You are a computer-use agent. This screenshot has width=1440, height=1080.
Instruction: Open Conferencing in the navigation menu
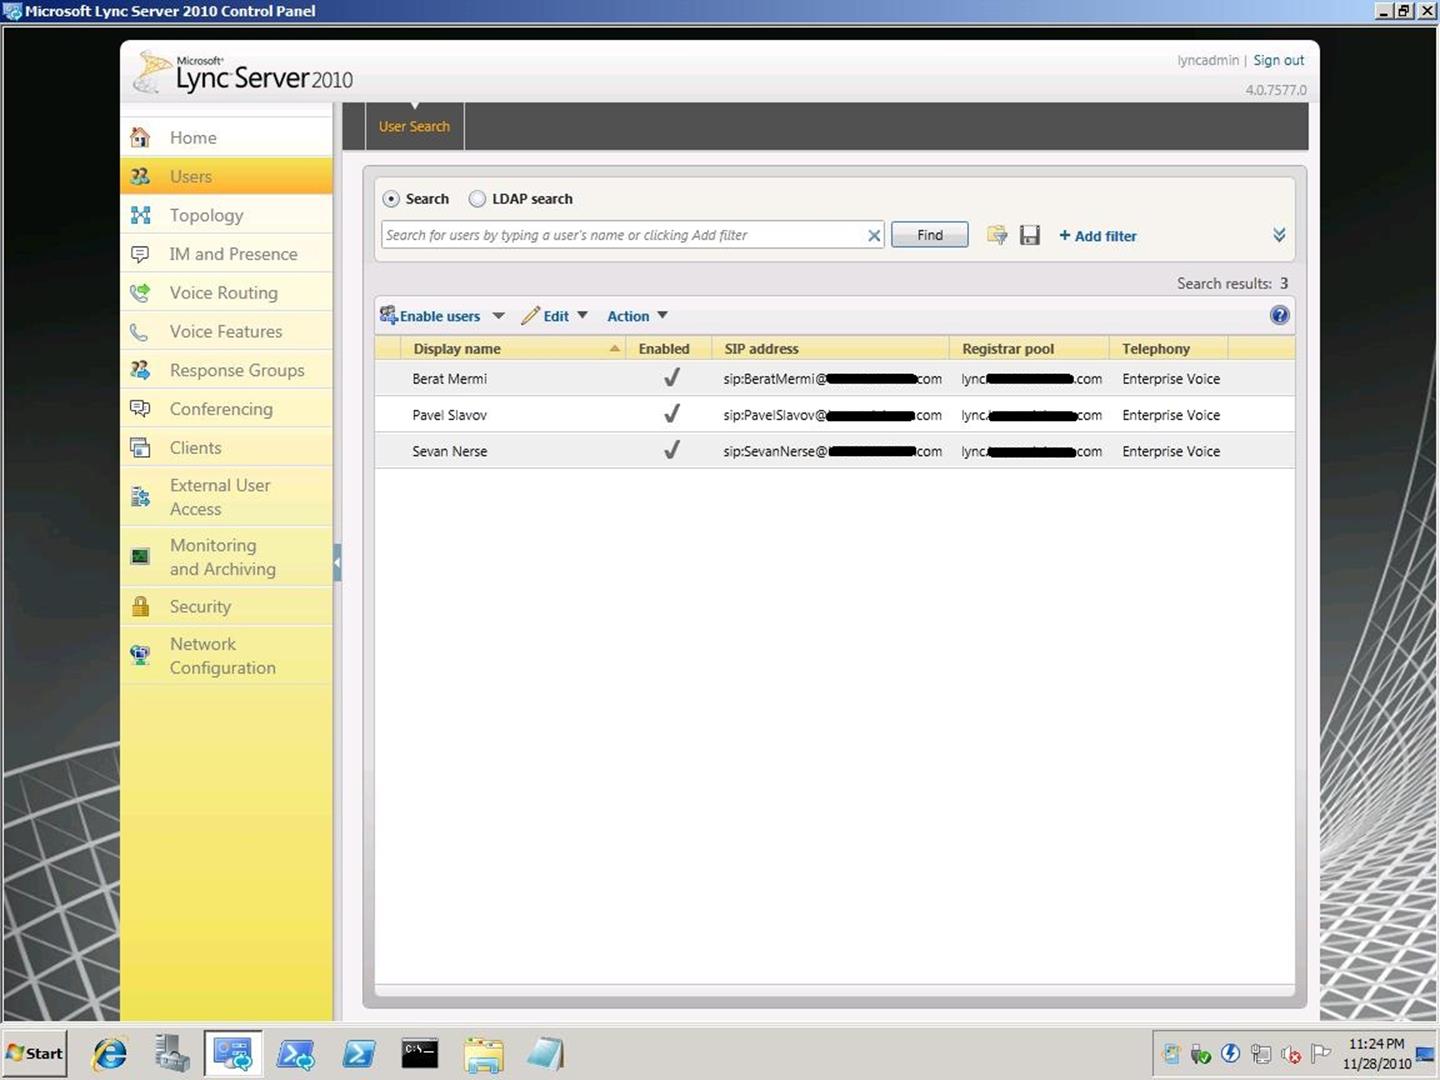click(221, 409)
